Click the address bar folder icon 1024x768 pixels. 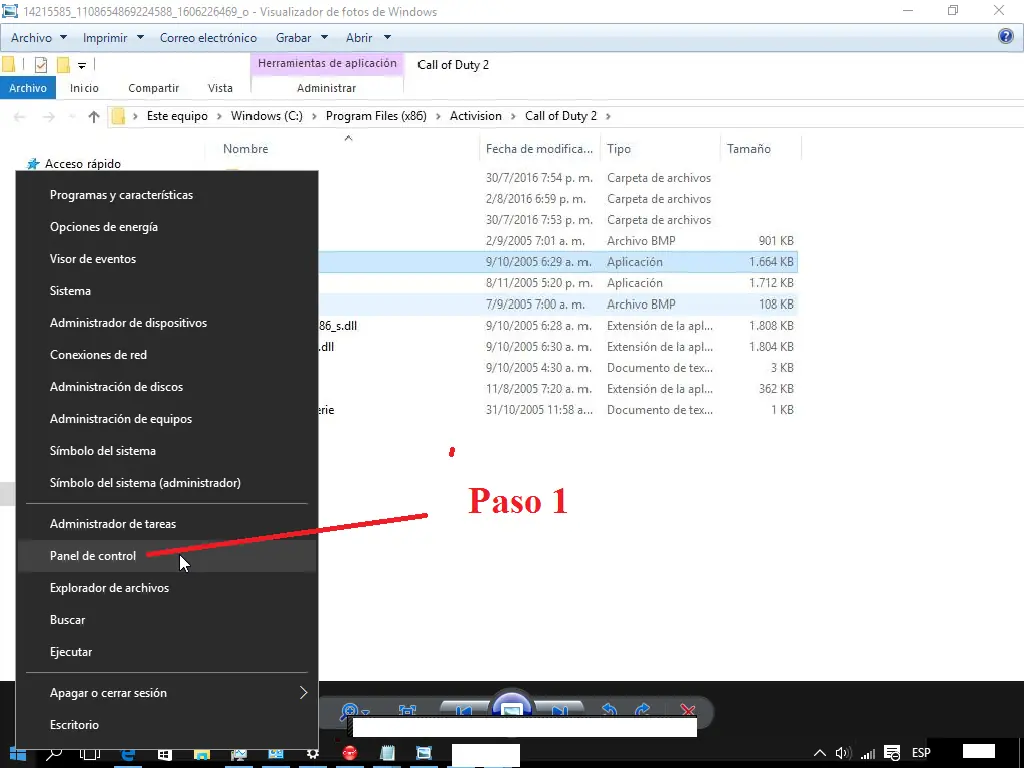pos(118,116)
